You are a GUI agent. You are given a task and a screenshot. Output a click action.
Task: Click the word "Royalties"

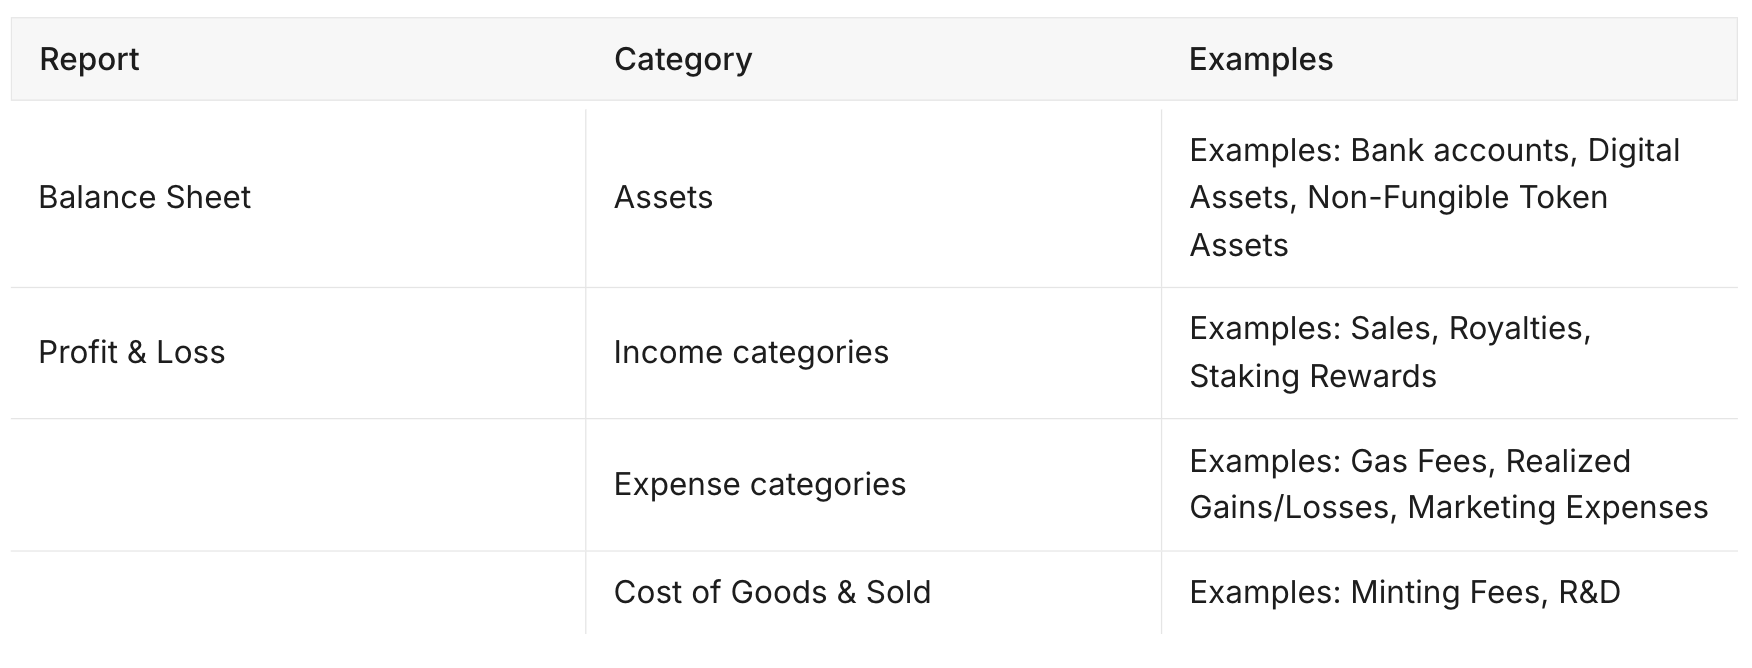[1517, 329]
